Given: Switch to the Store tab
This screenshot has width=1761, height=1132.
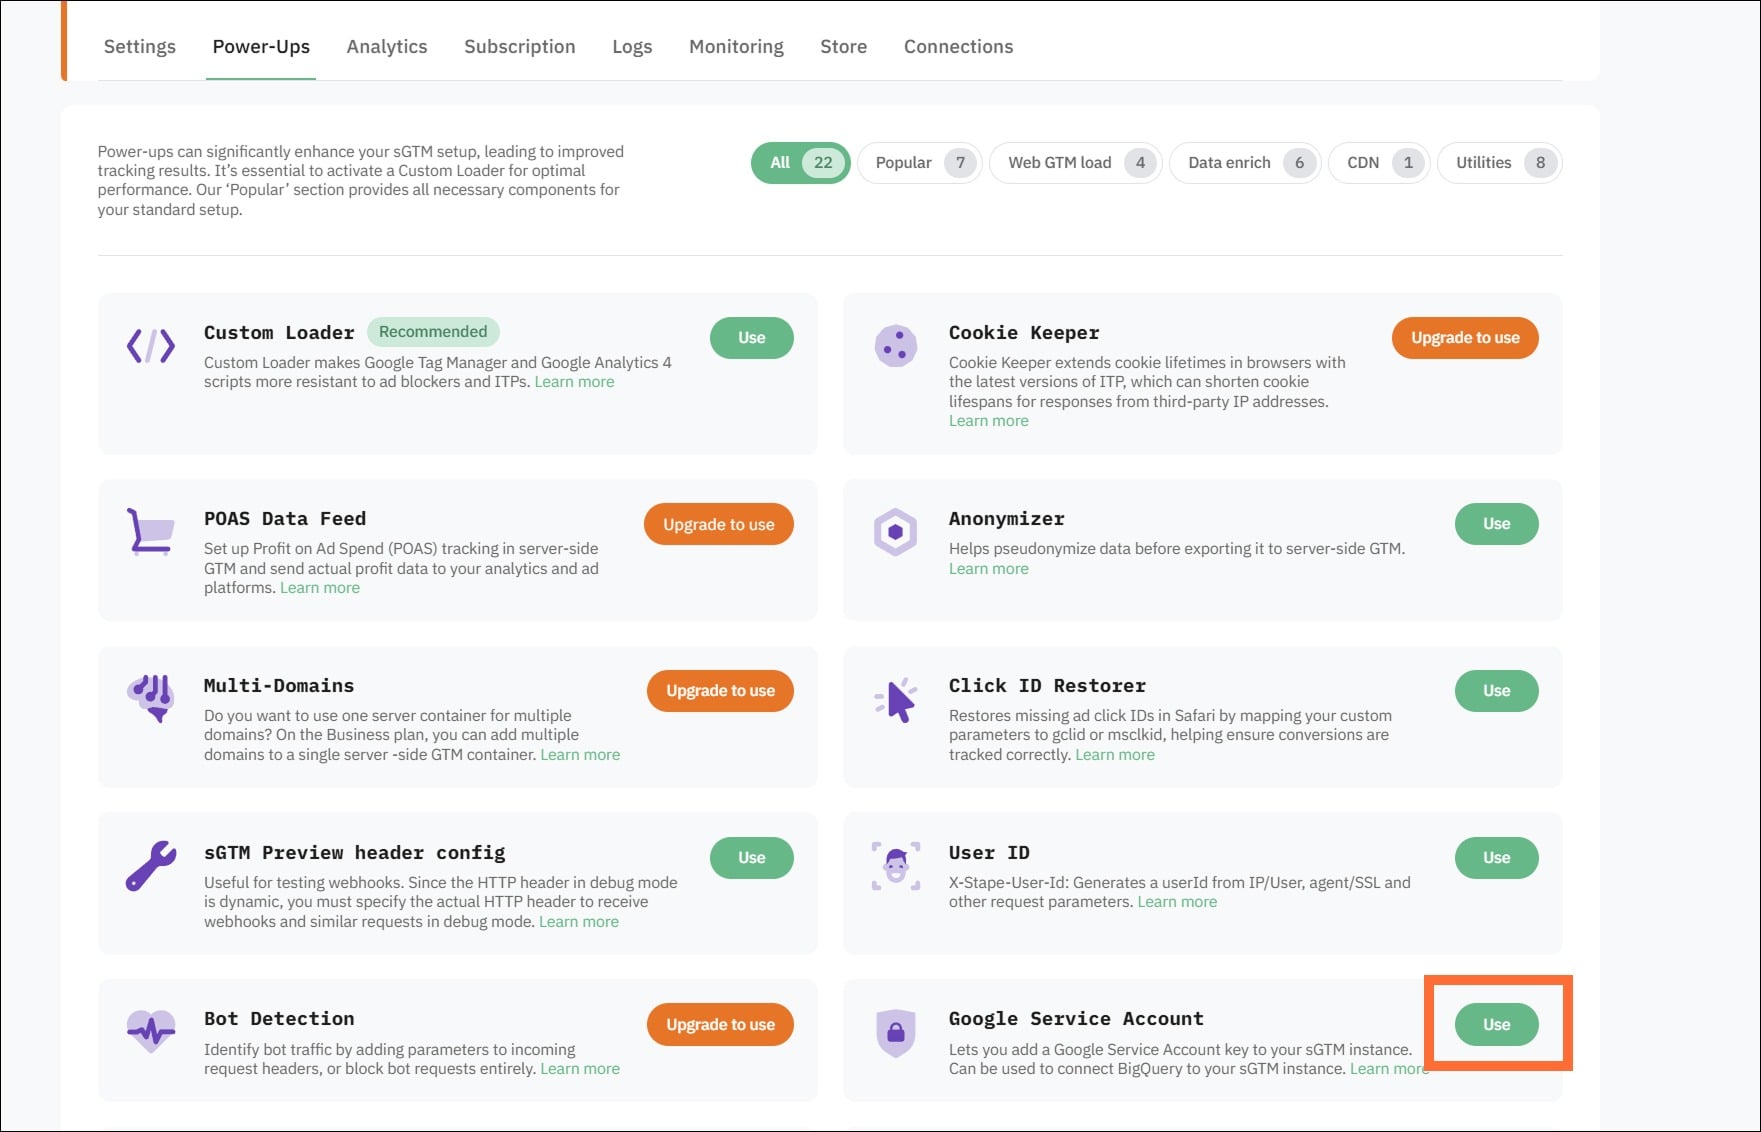Looking at the screenshot, I should [x=844, y=46].
